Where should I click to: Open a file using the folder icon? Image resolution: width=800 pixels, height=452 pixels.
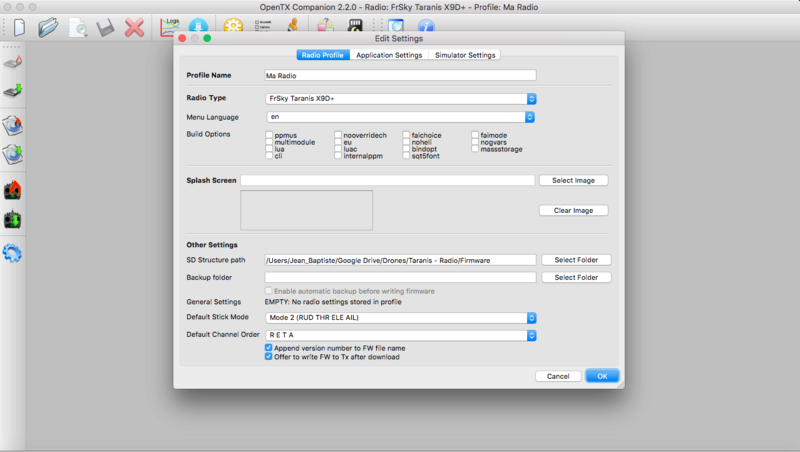[x=48, y=27]
